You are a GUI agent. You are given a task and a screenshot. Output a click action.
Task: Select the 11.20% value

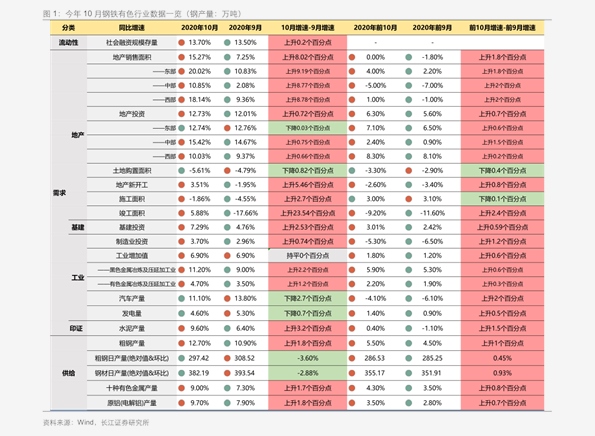click(x=200, y=270)
